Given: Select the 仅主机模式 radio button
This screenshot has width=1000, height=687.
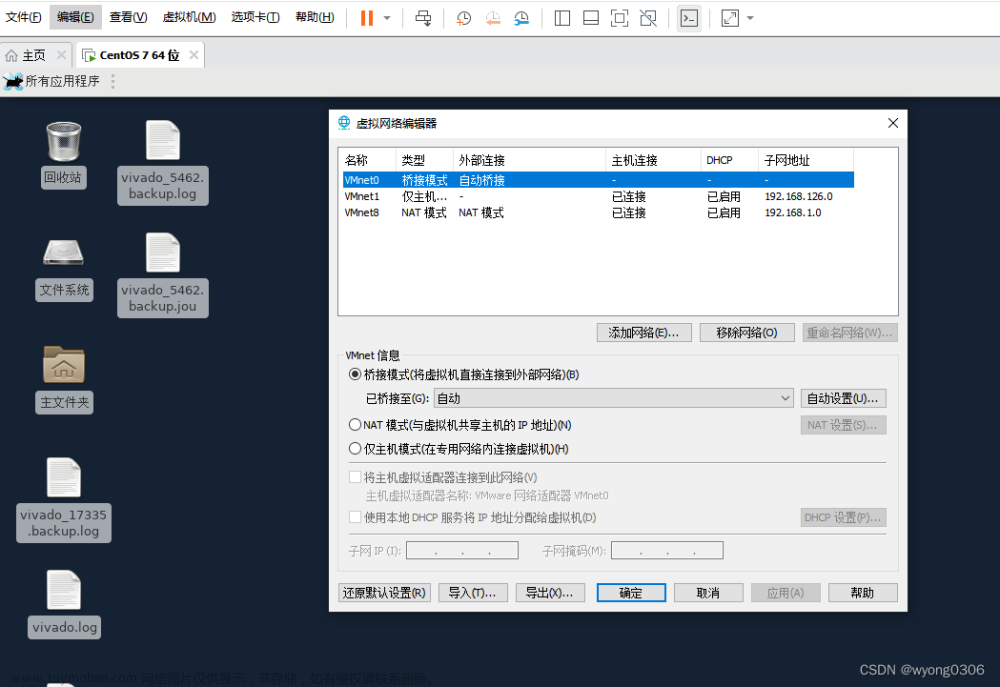Looking at the screenshot, I should click(x=355, y=448).
